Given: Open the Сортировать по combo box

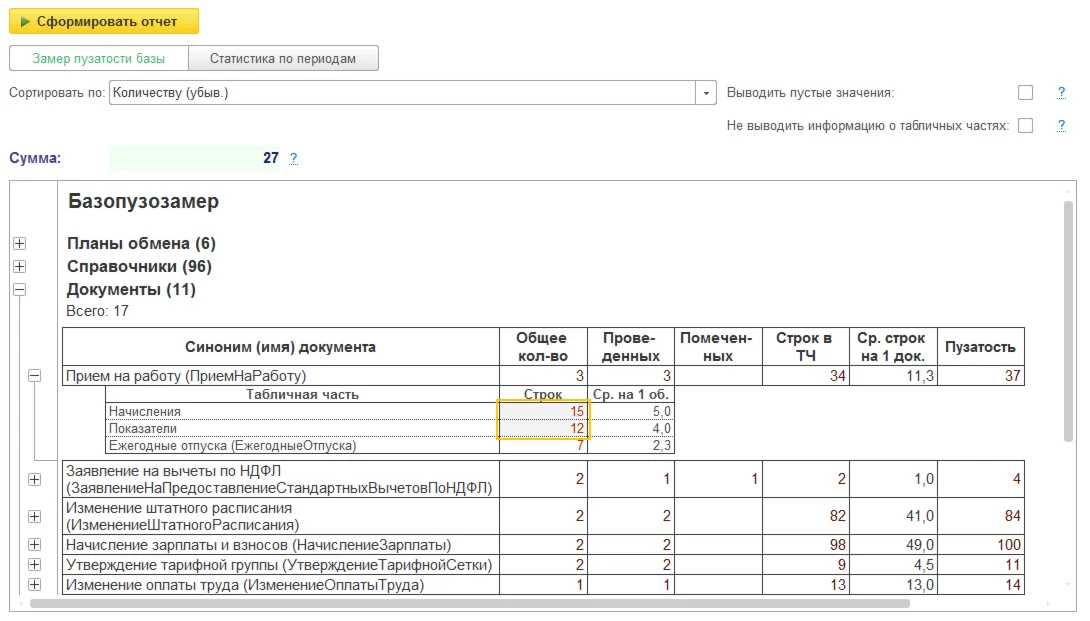Looking at the screenshot, I should pyautogui.click(x=400, y=91).
